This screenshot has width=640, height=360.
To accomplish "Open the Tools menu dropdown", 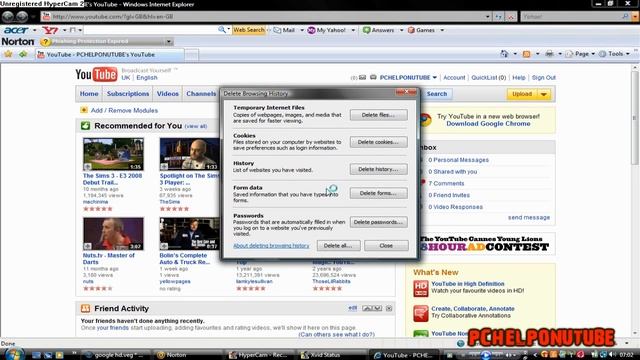I will point(628,54).
